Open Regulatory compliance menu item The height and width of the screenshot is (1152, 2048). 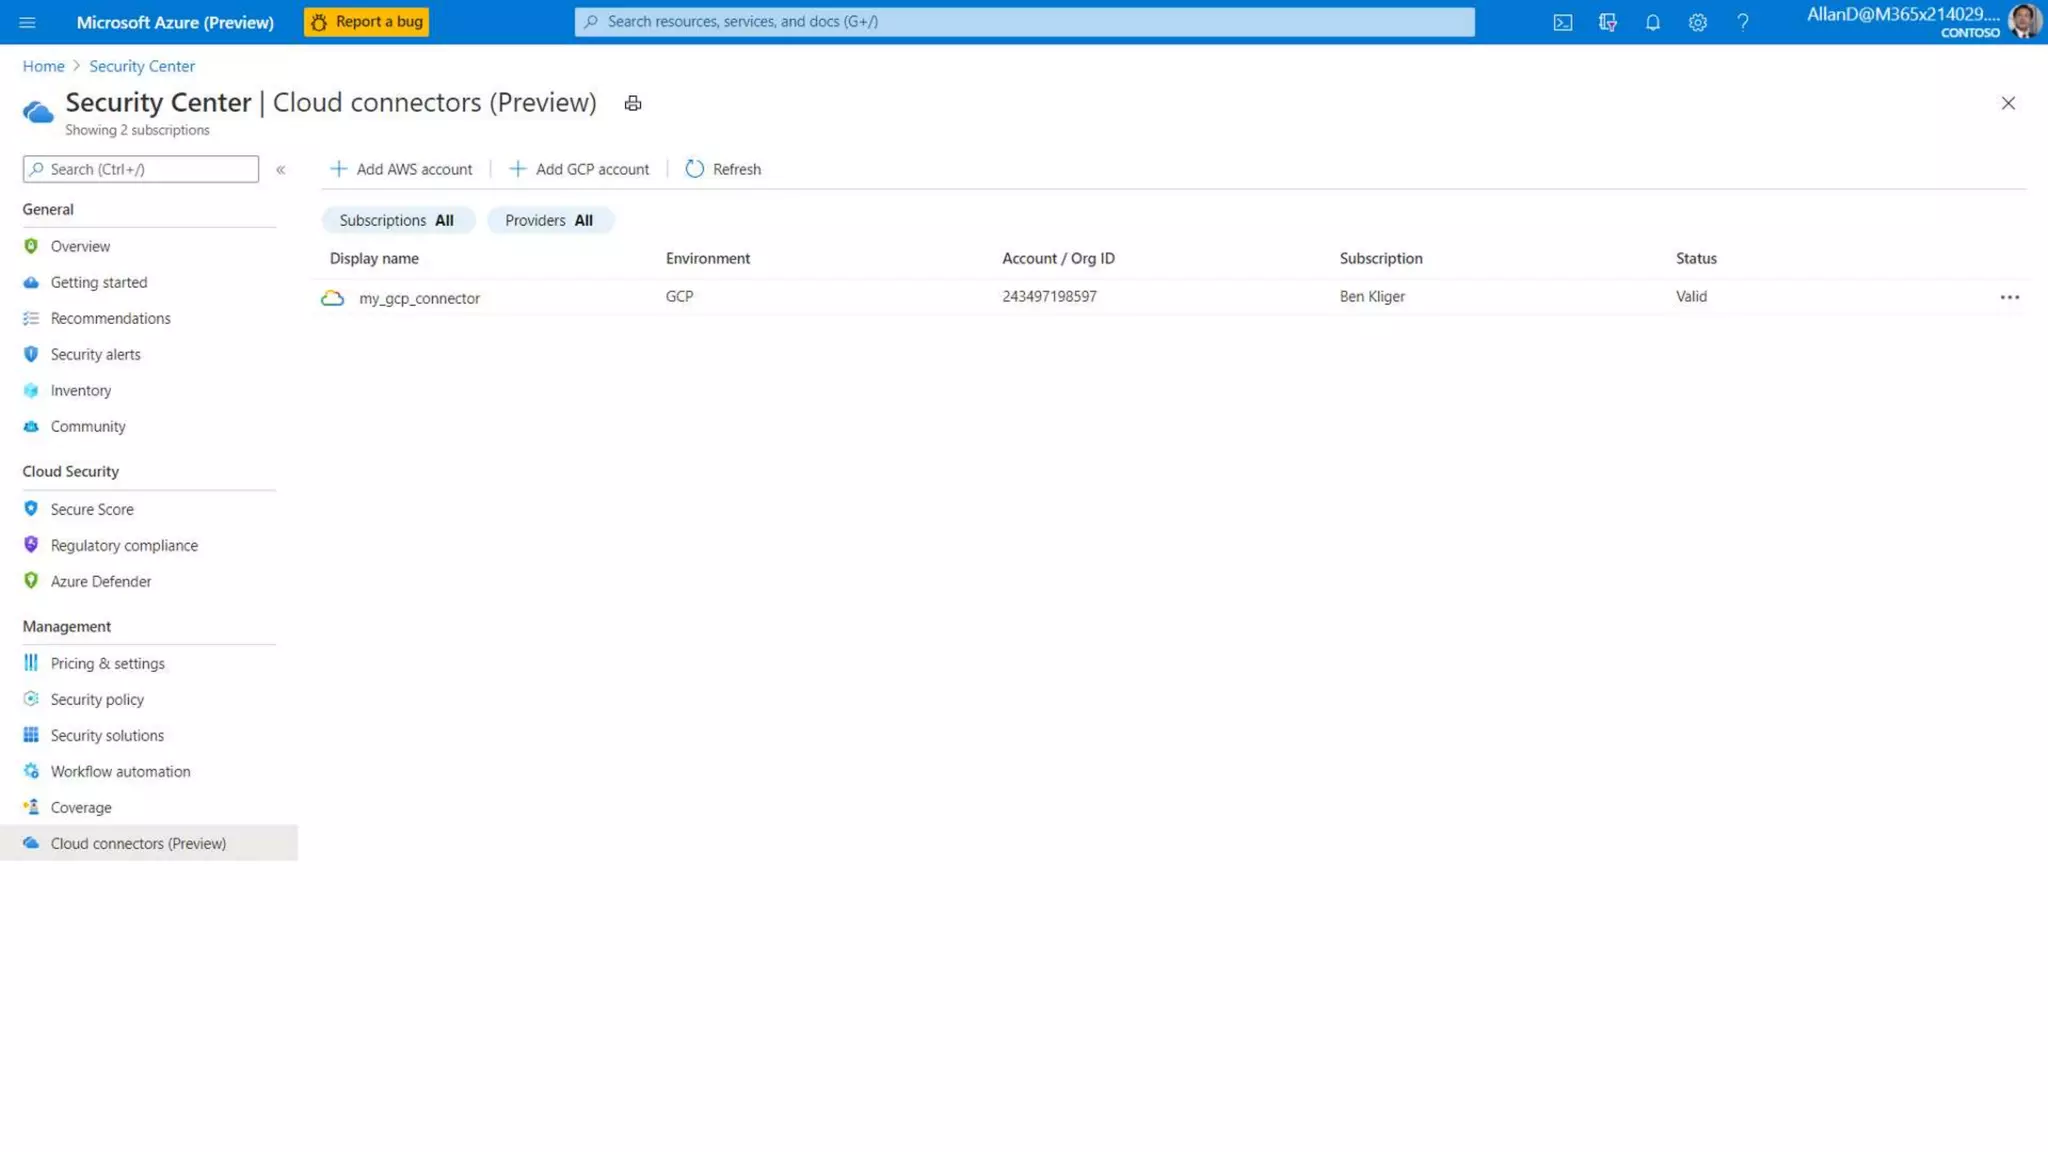click(x=124, y=545)
